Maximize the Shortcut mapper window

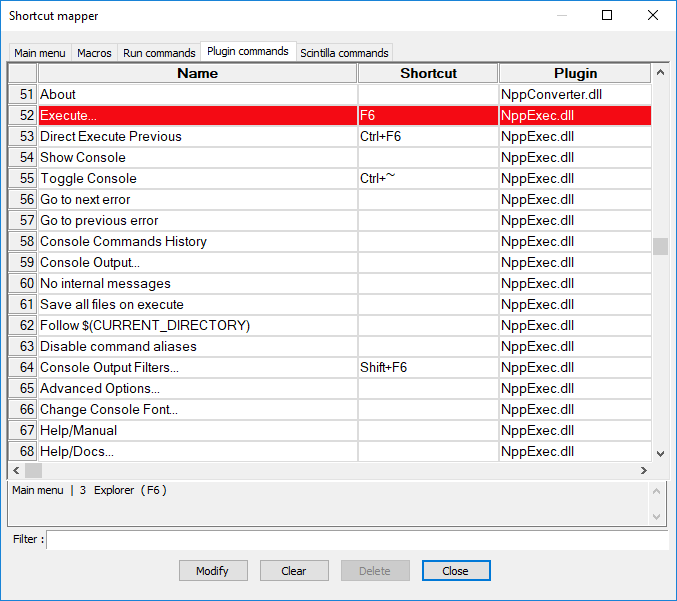click(x=607, y=15)
